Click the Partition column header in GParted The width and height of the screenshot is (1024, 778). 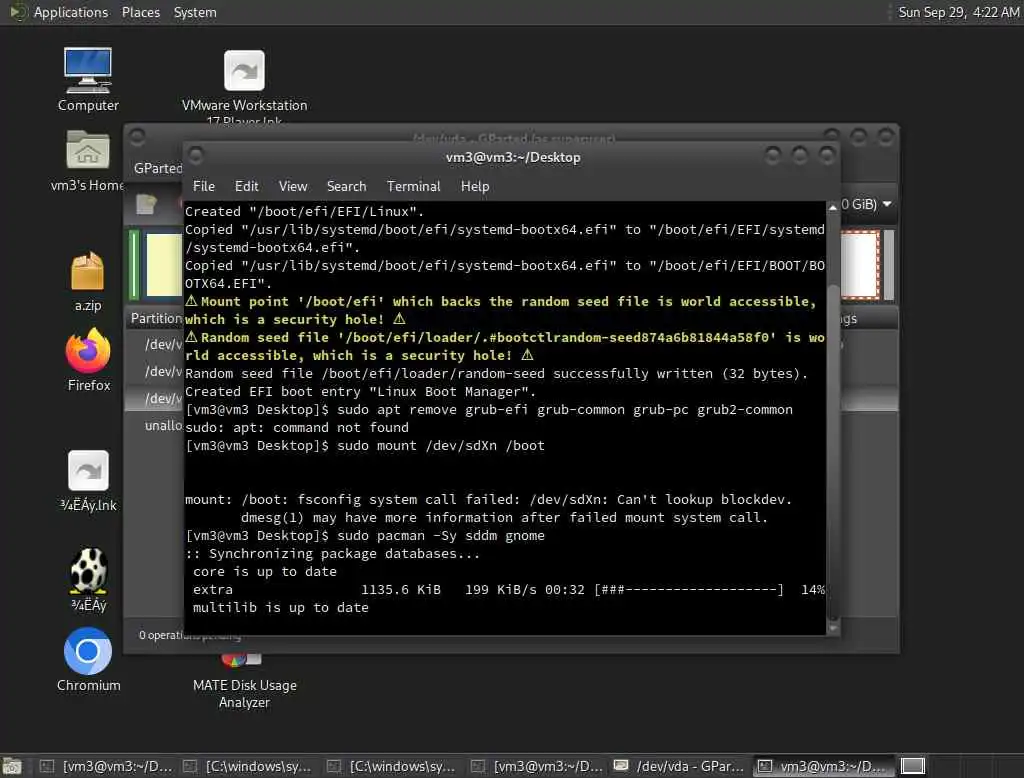coord(156,318)
